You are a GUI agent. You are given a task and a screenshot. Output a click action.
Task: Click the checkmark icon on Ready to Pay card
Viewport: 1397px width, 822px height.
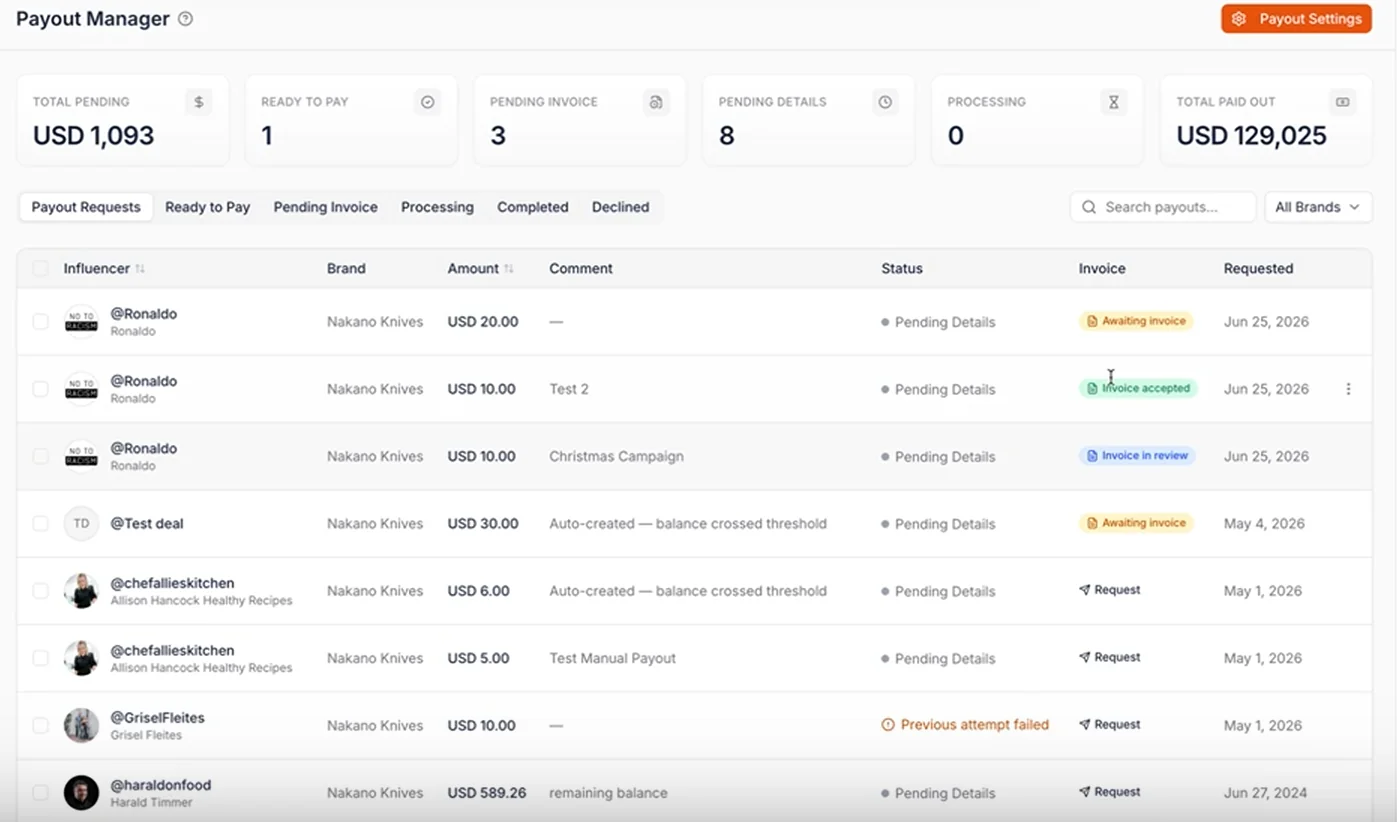(x=428, y=102)
